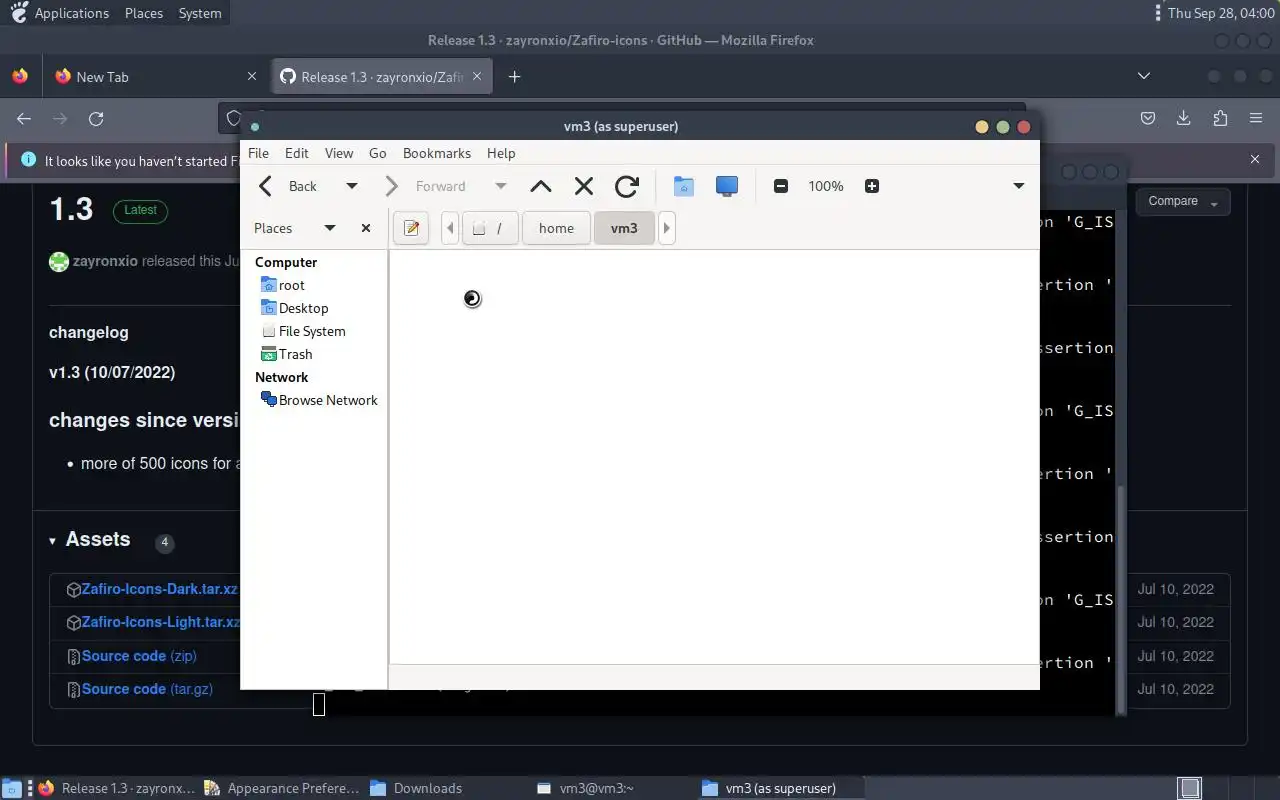Toggle text-based location bar edit icon
Screen dimensions: 1280x800
pos(411,228)
